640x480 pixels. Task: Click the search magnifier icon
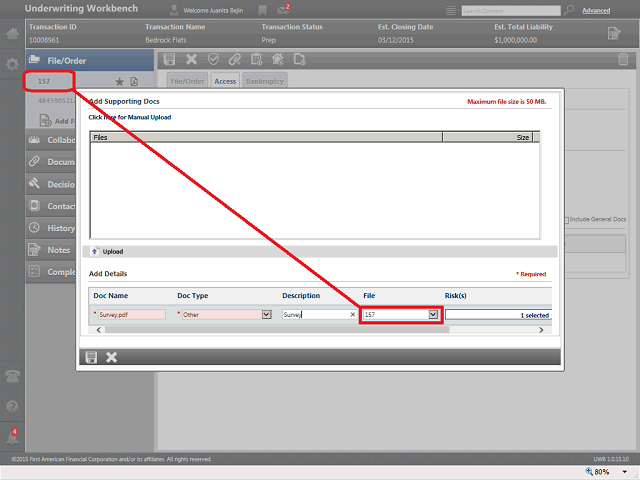point(569,10)
